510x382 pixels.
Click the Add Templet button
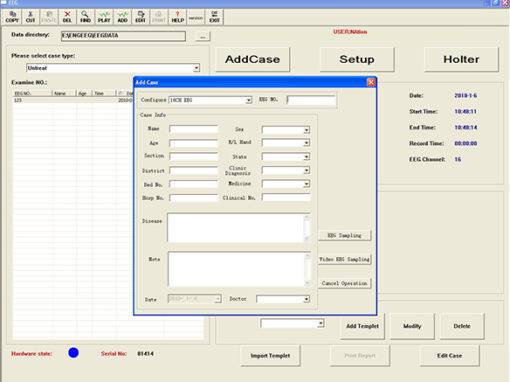tap(362, 326)
